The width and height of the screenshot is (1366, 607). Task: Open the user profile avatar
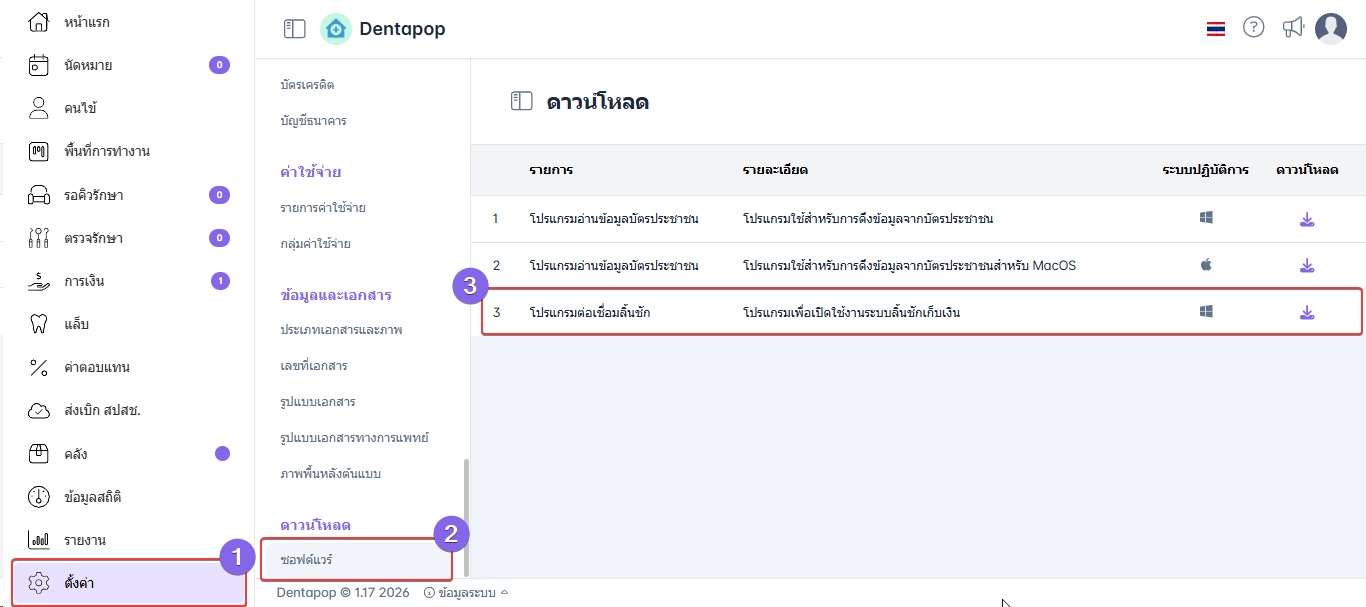(x=1331, y=28)
